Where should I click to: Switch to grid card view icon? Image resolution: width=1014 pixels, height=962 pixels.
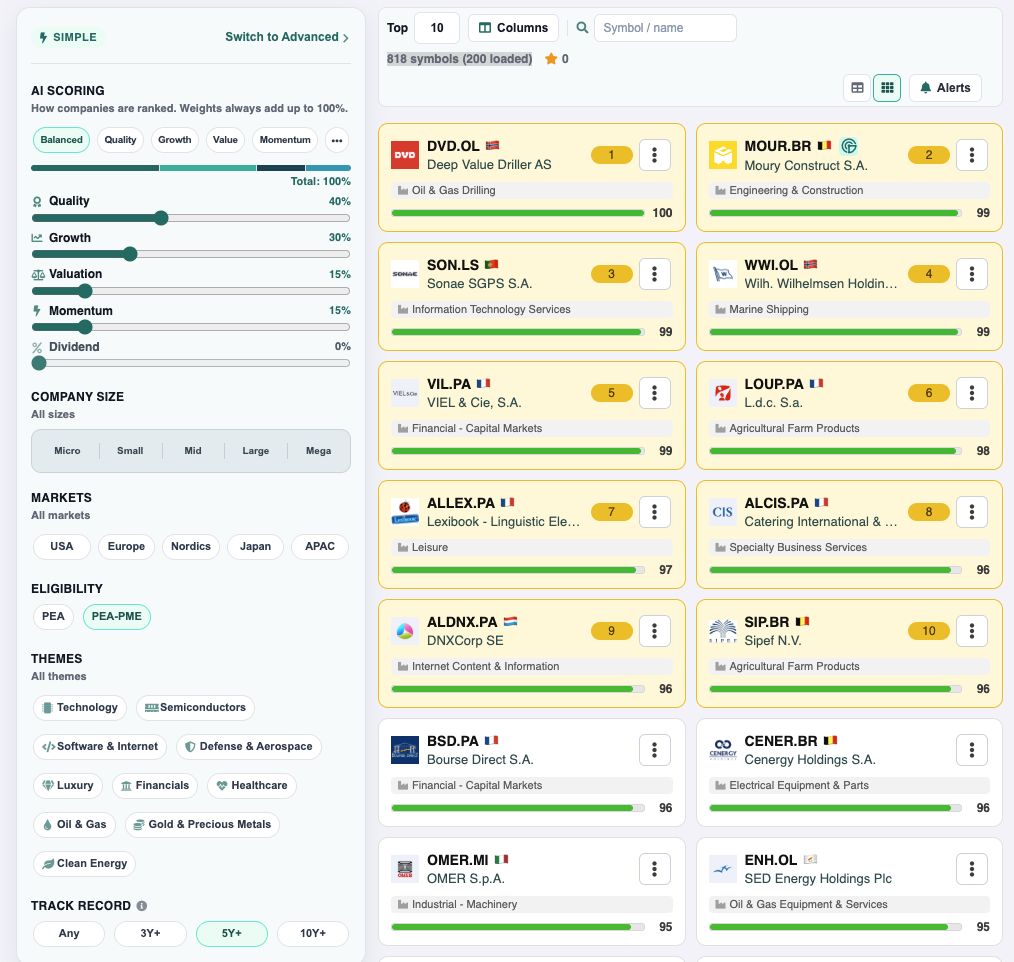point(887,88)
